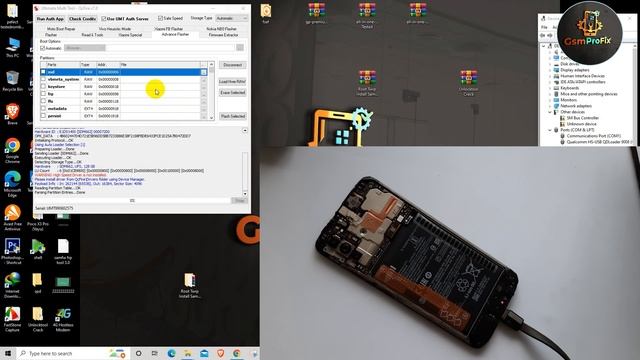Check the vbmeta_system partition checkbox

pos(43,79)
